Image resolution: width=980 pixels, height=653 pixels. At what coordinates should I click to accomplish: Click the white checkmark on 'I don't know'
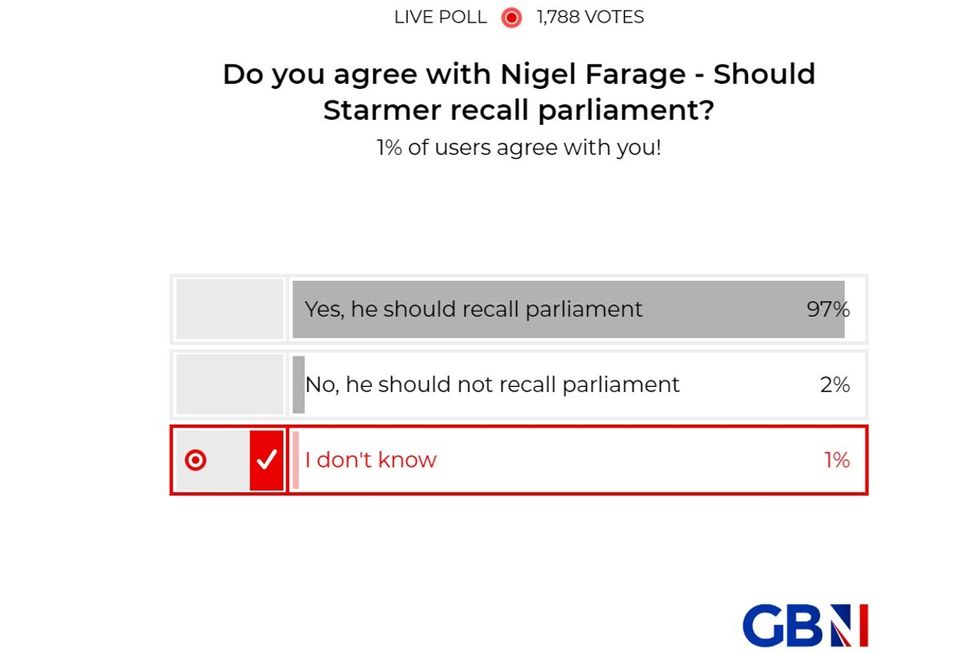[x=266, y=459]
